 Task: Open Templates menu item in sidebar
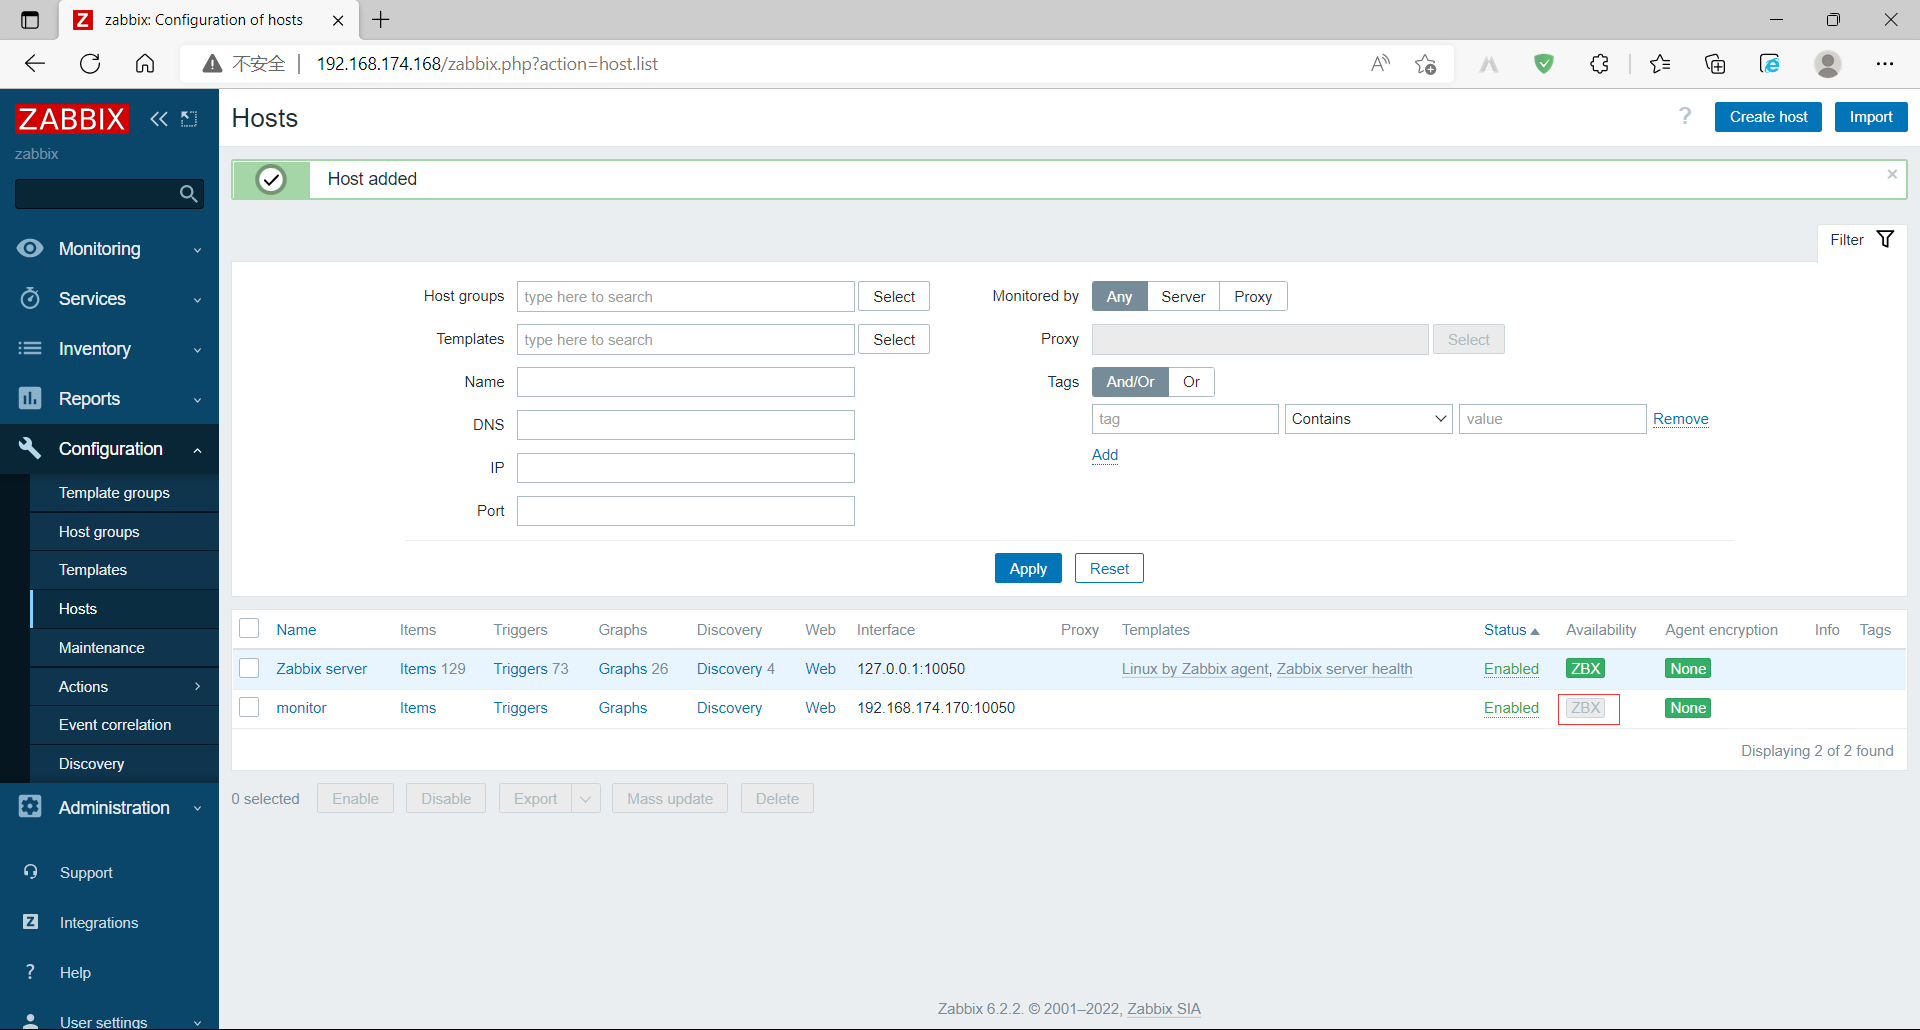tap(125, 570)
